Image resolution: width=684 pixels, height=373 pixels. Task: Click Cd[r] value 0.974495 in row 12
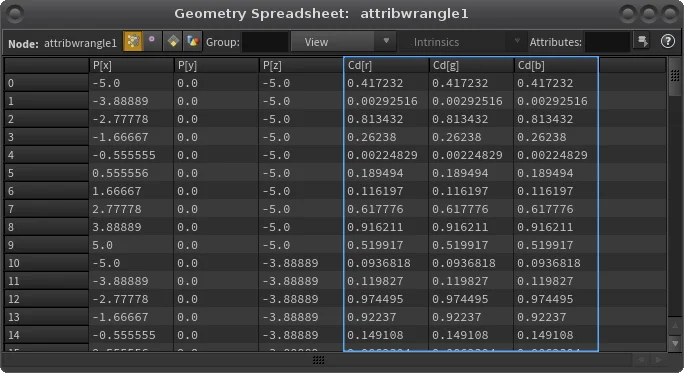375,299
